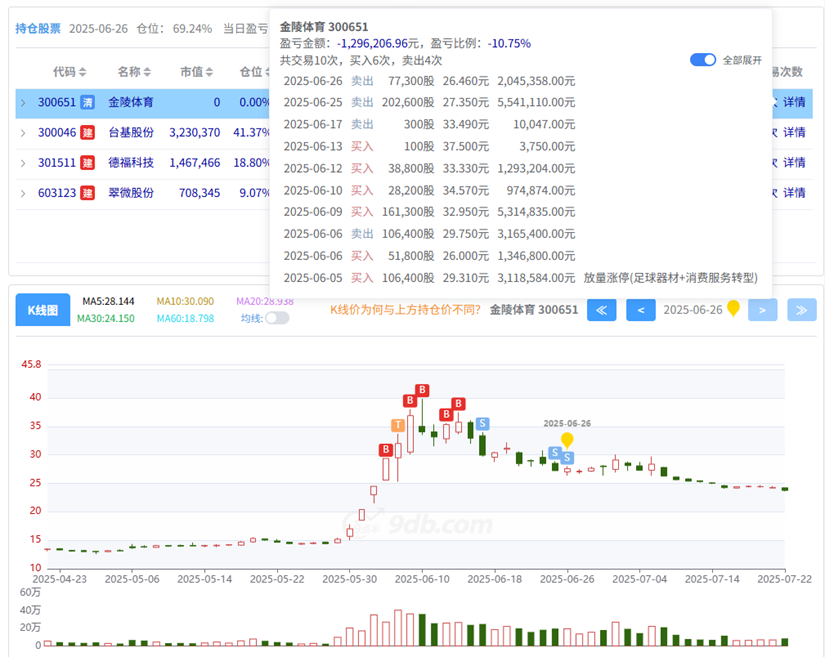Click the market value 708,345
The width and height of the screenshot is (825, 657).
pyautogui.click(x=199, y=193)
